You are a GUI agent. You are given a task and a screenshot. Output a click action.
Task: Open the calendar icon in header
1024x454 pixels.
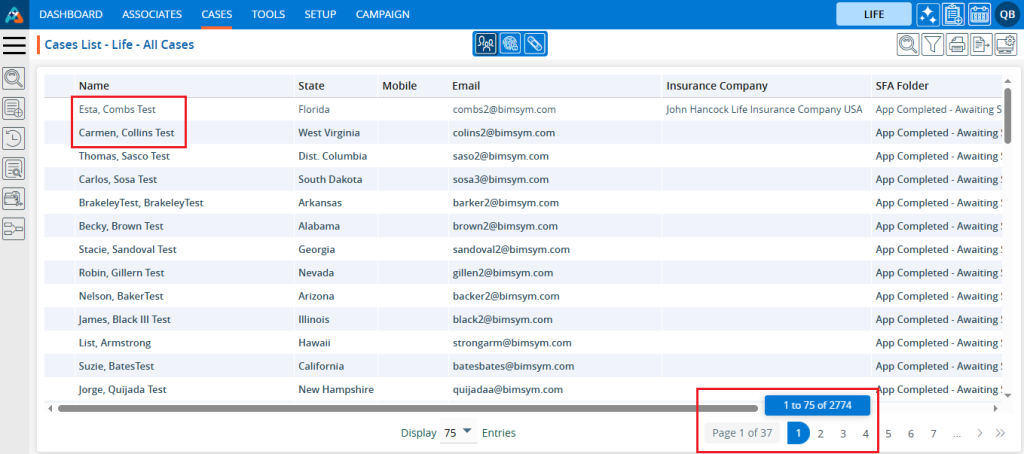tap(980, 14)
